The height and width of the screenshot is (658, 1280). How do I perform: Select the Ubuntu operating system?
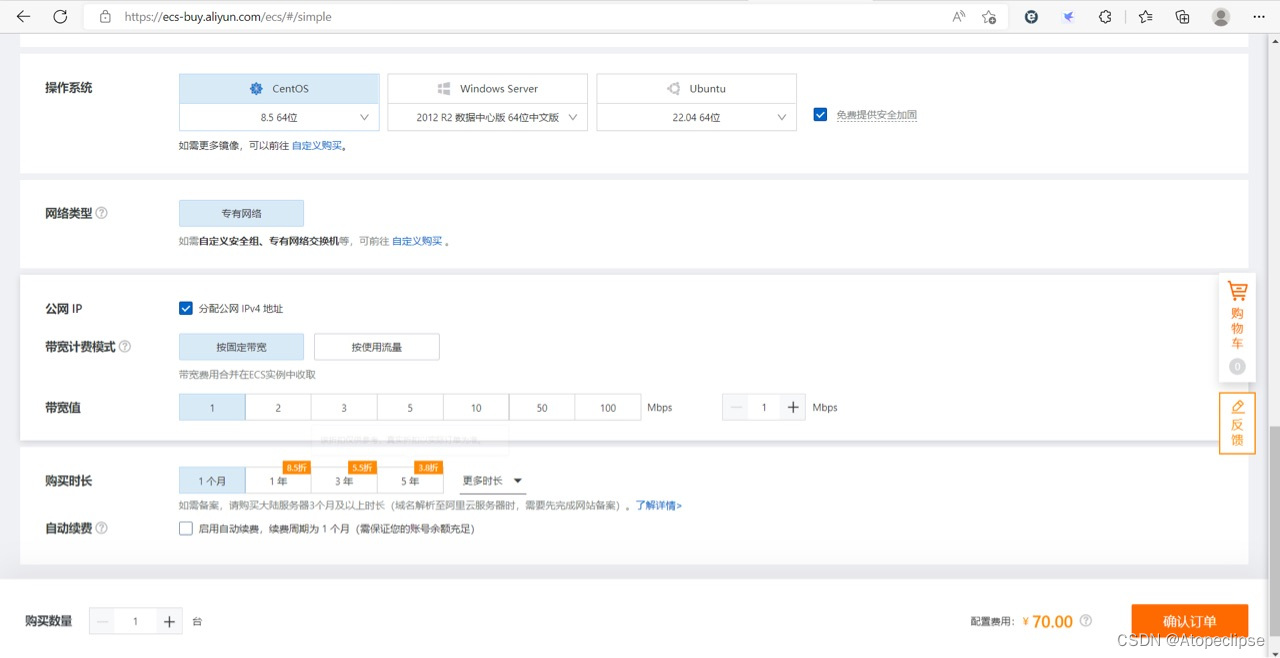(x=696, y=88)
